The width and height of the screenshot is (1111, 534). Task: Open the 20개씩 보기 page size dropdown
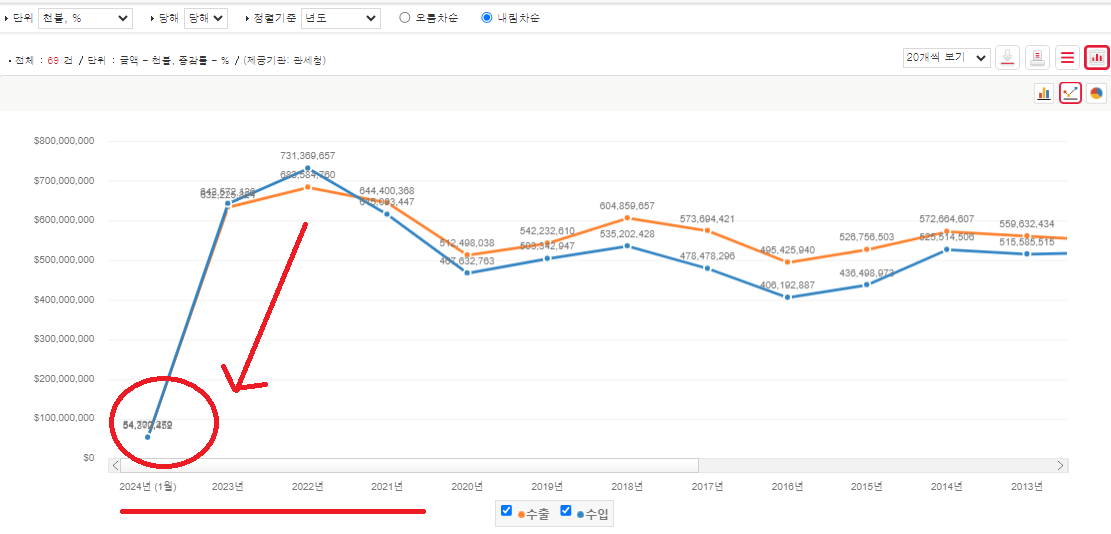[x=946, y=58]
